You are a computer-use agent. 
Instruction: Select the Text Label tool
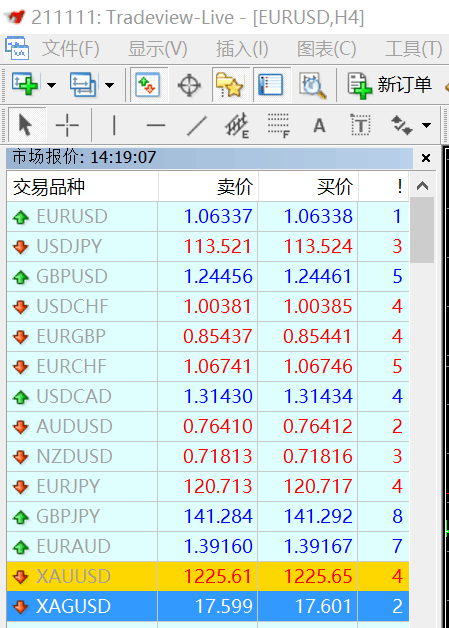coord(360,125)
